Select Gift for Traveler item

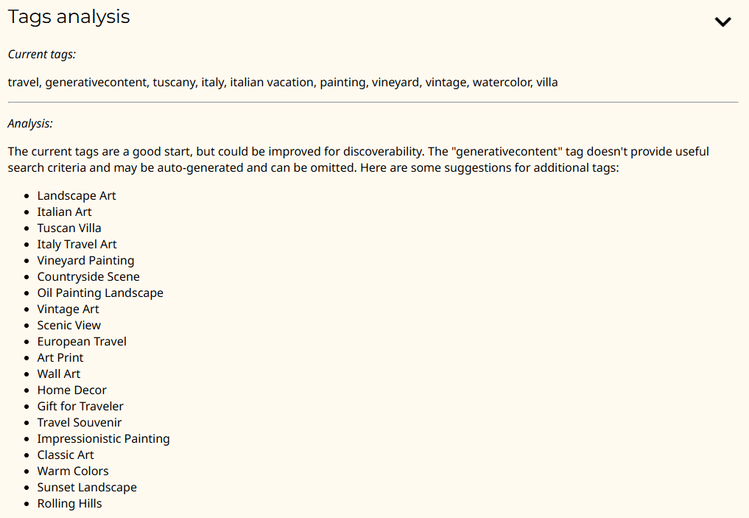click(80, 406)
